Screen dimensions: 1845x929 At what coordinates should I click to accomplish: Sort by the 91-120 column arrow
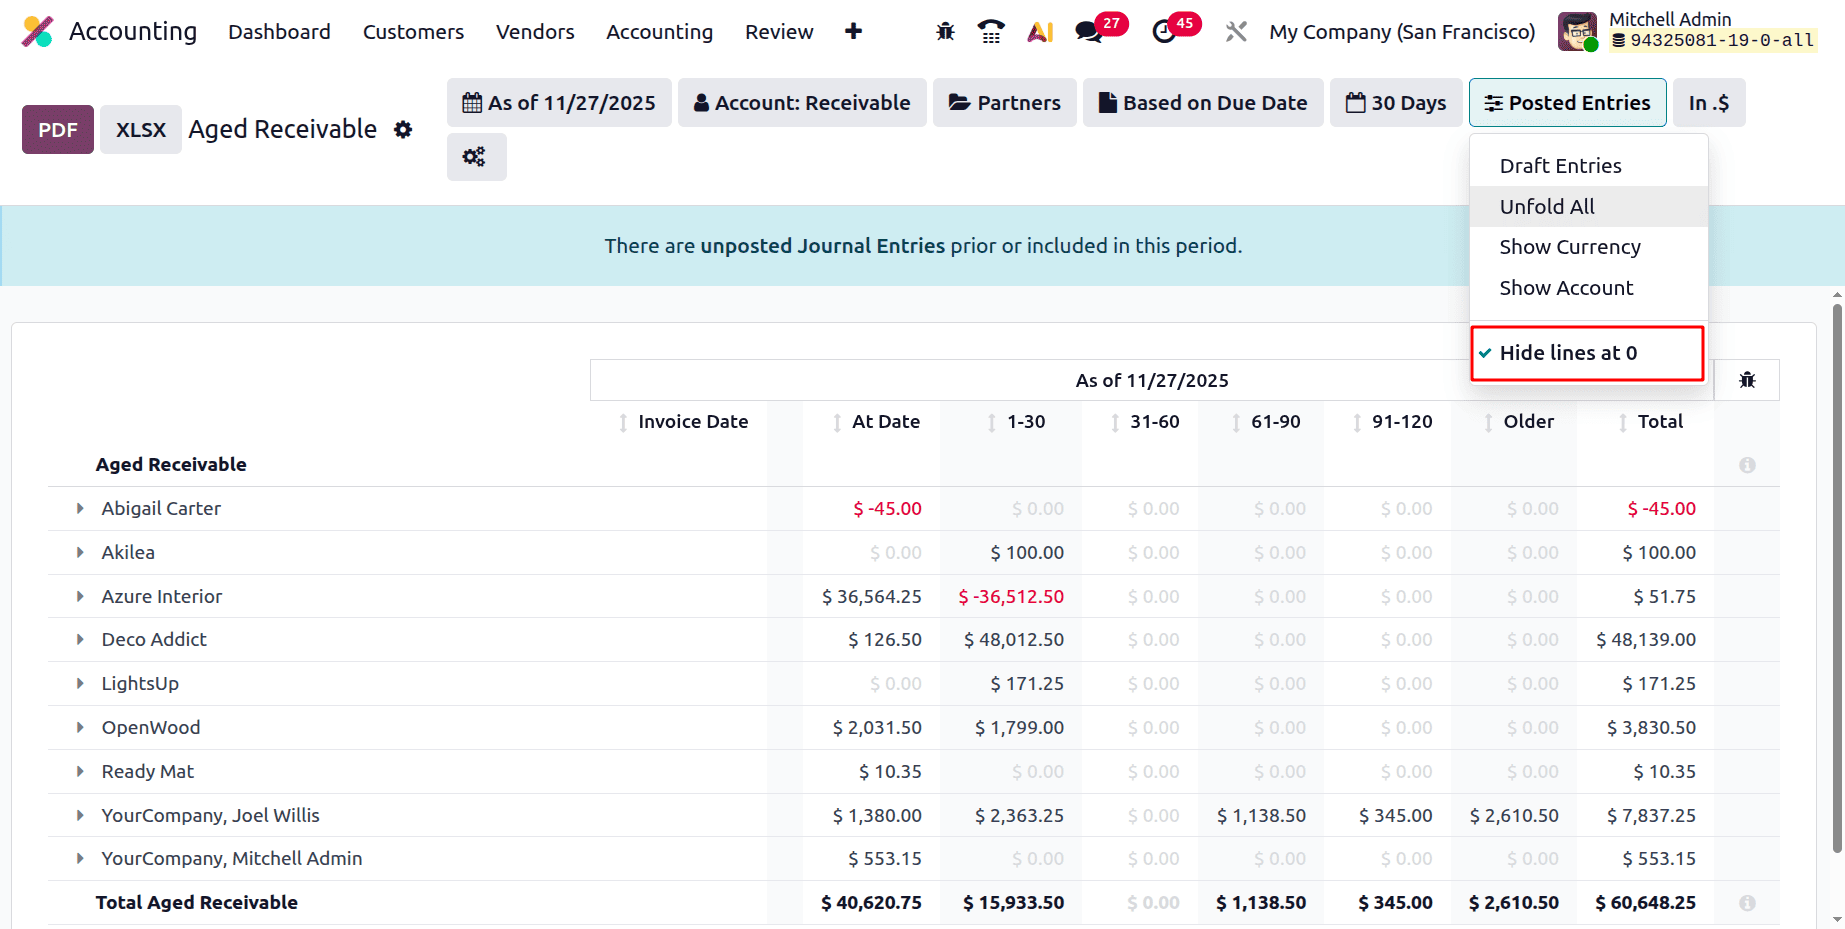click(x=1357, y=423)
